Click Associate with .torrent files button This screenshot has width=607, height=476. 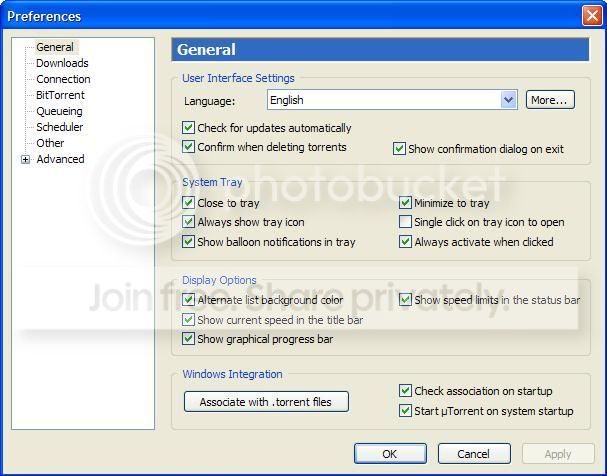coord(266,402)
